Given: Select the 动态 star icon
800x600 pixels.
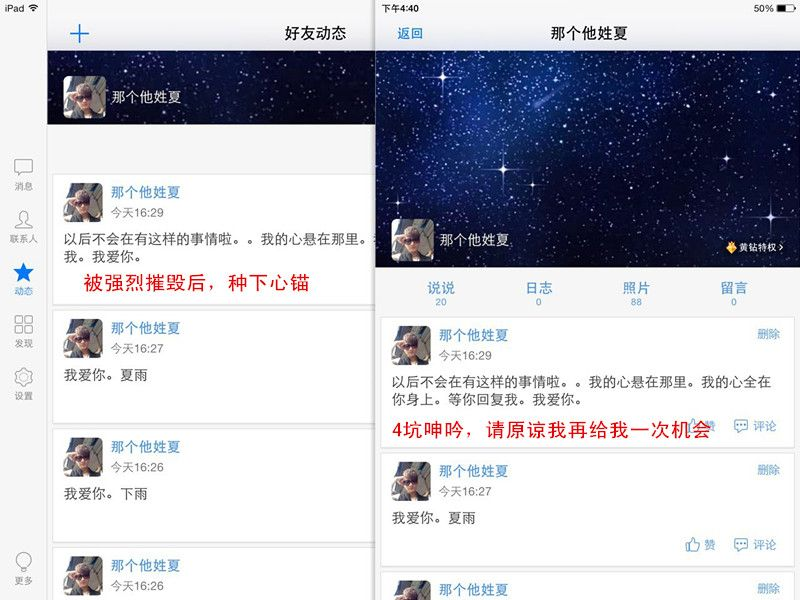Looking at the screenshot, I should pos(23,279).
